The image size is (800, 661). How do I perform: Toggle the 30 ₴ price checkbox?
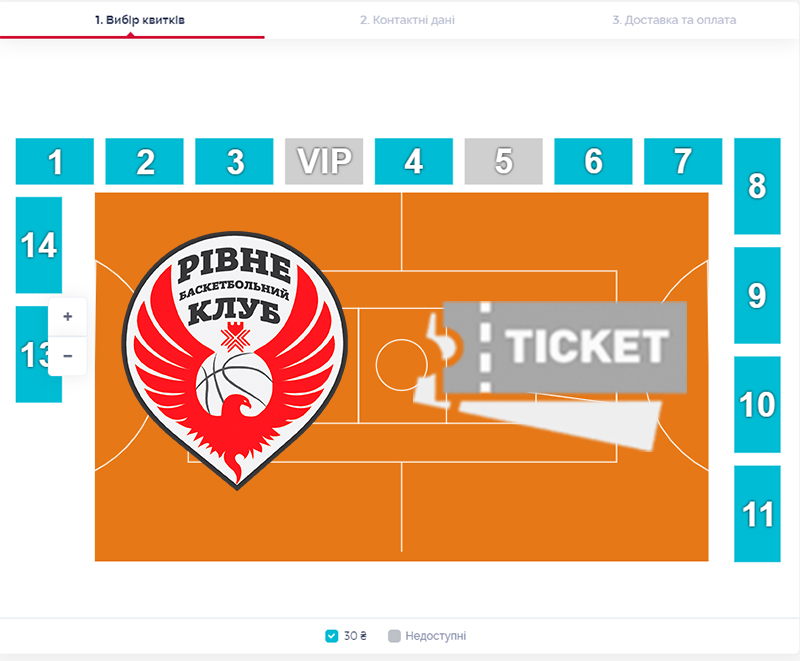pyautogui.click(x=332, y=636)
